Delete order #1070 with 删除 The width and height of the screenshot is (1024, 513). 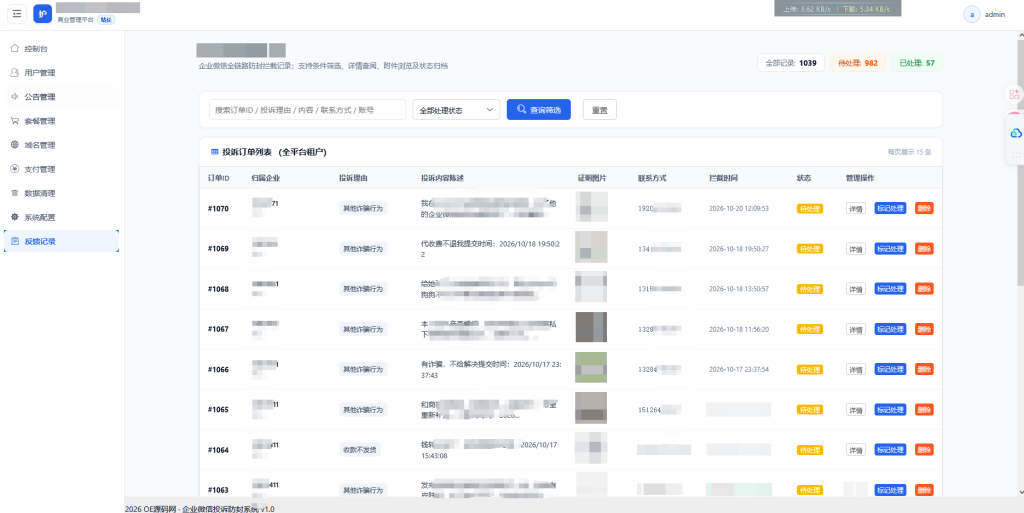(924, 208)
